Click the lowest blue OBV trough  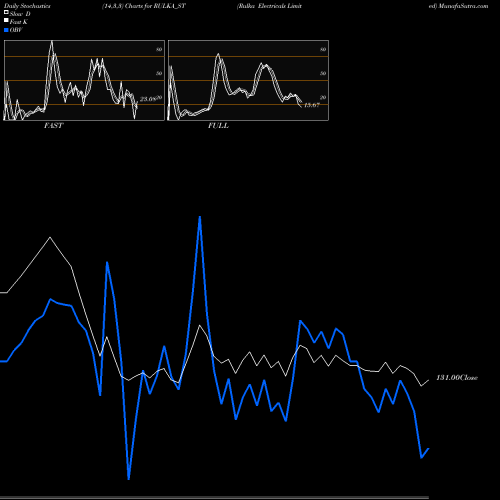pyautogui.click(x=129, y=479)
